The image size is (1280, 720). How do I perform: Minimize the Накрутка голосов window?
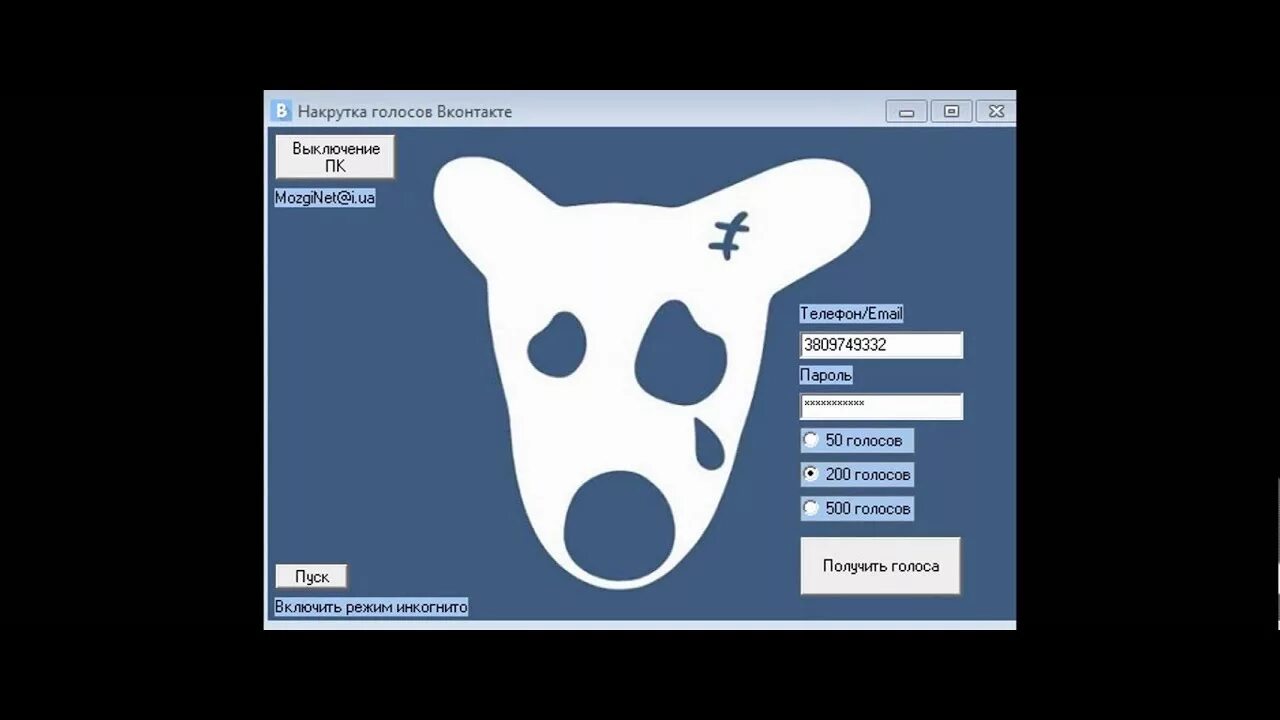pos(906,111)
